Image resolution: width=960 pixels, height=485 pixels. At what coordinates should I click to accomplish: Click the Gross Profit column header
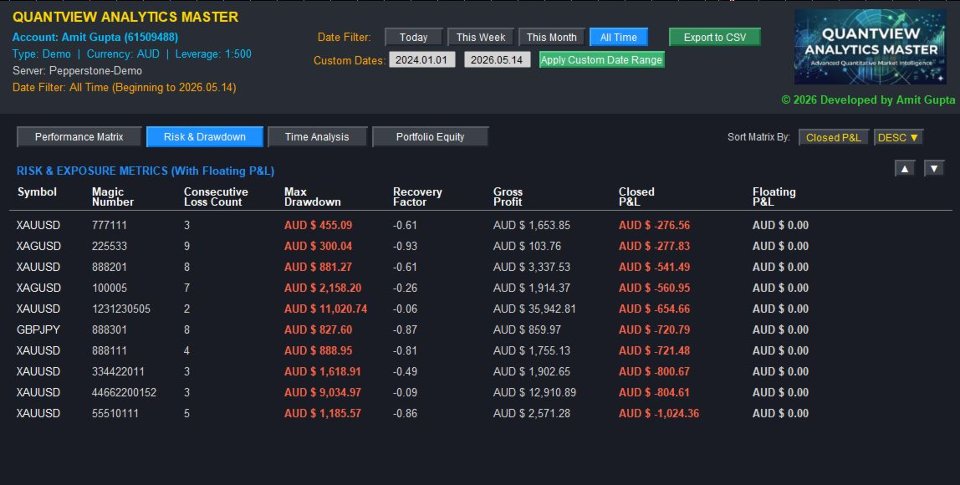coord(508,197)
